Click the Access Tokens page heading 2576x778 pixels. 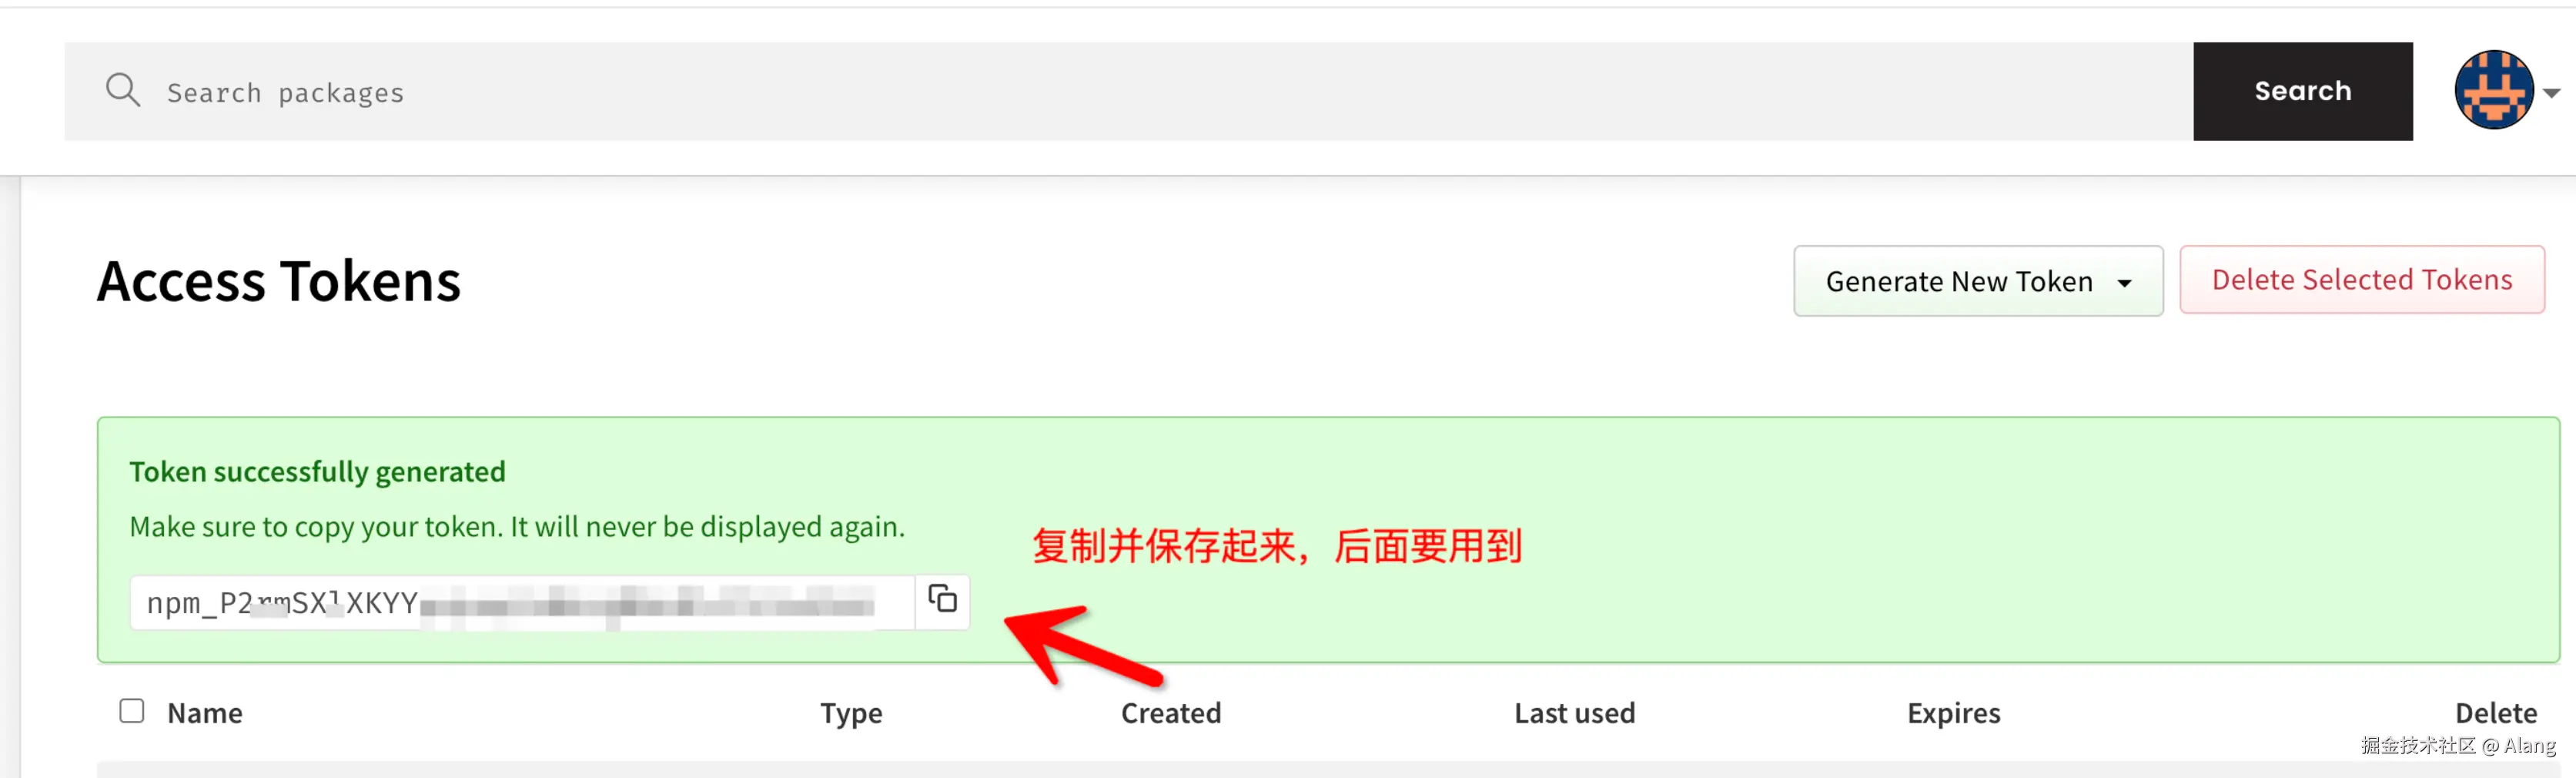279,281
